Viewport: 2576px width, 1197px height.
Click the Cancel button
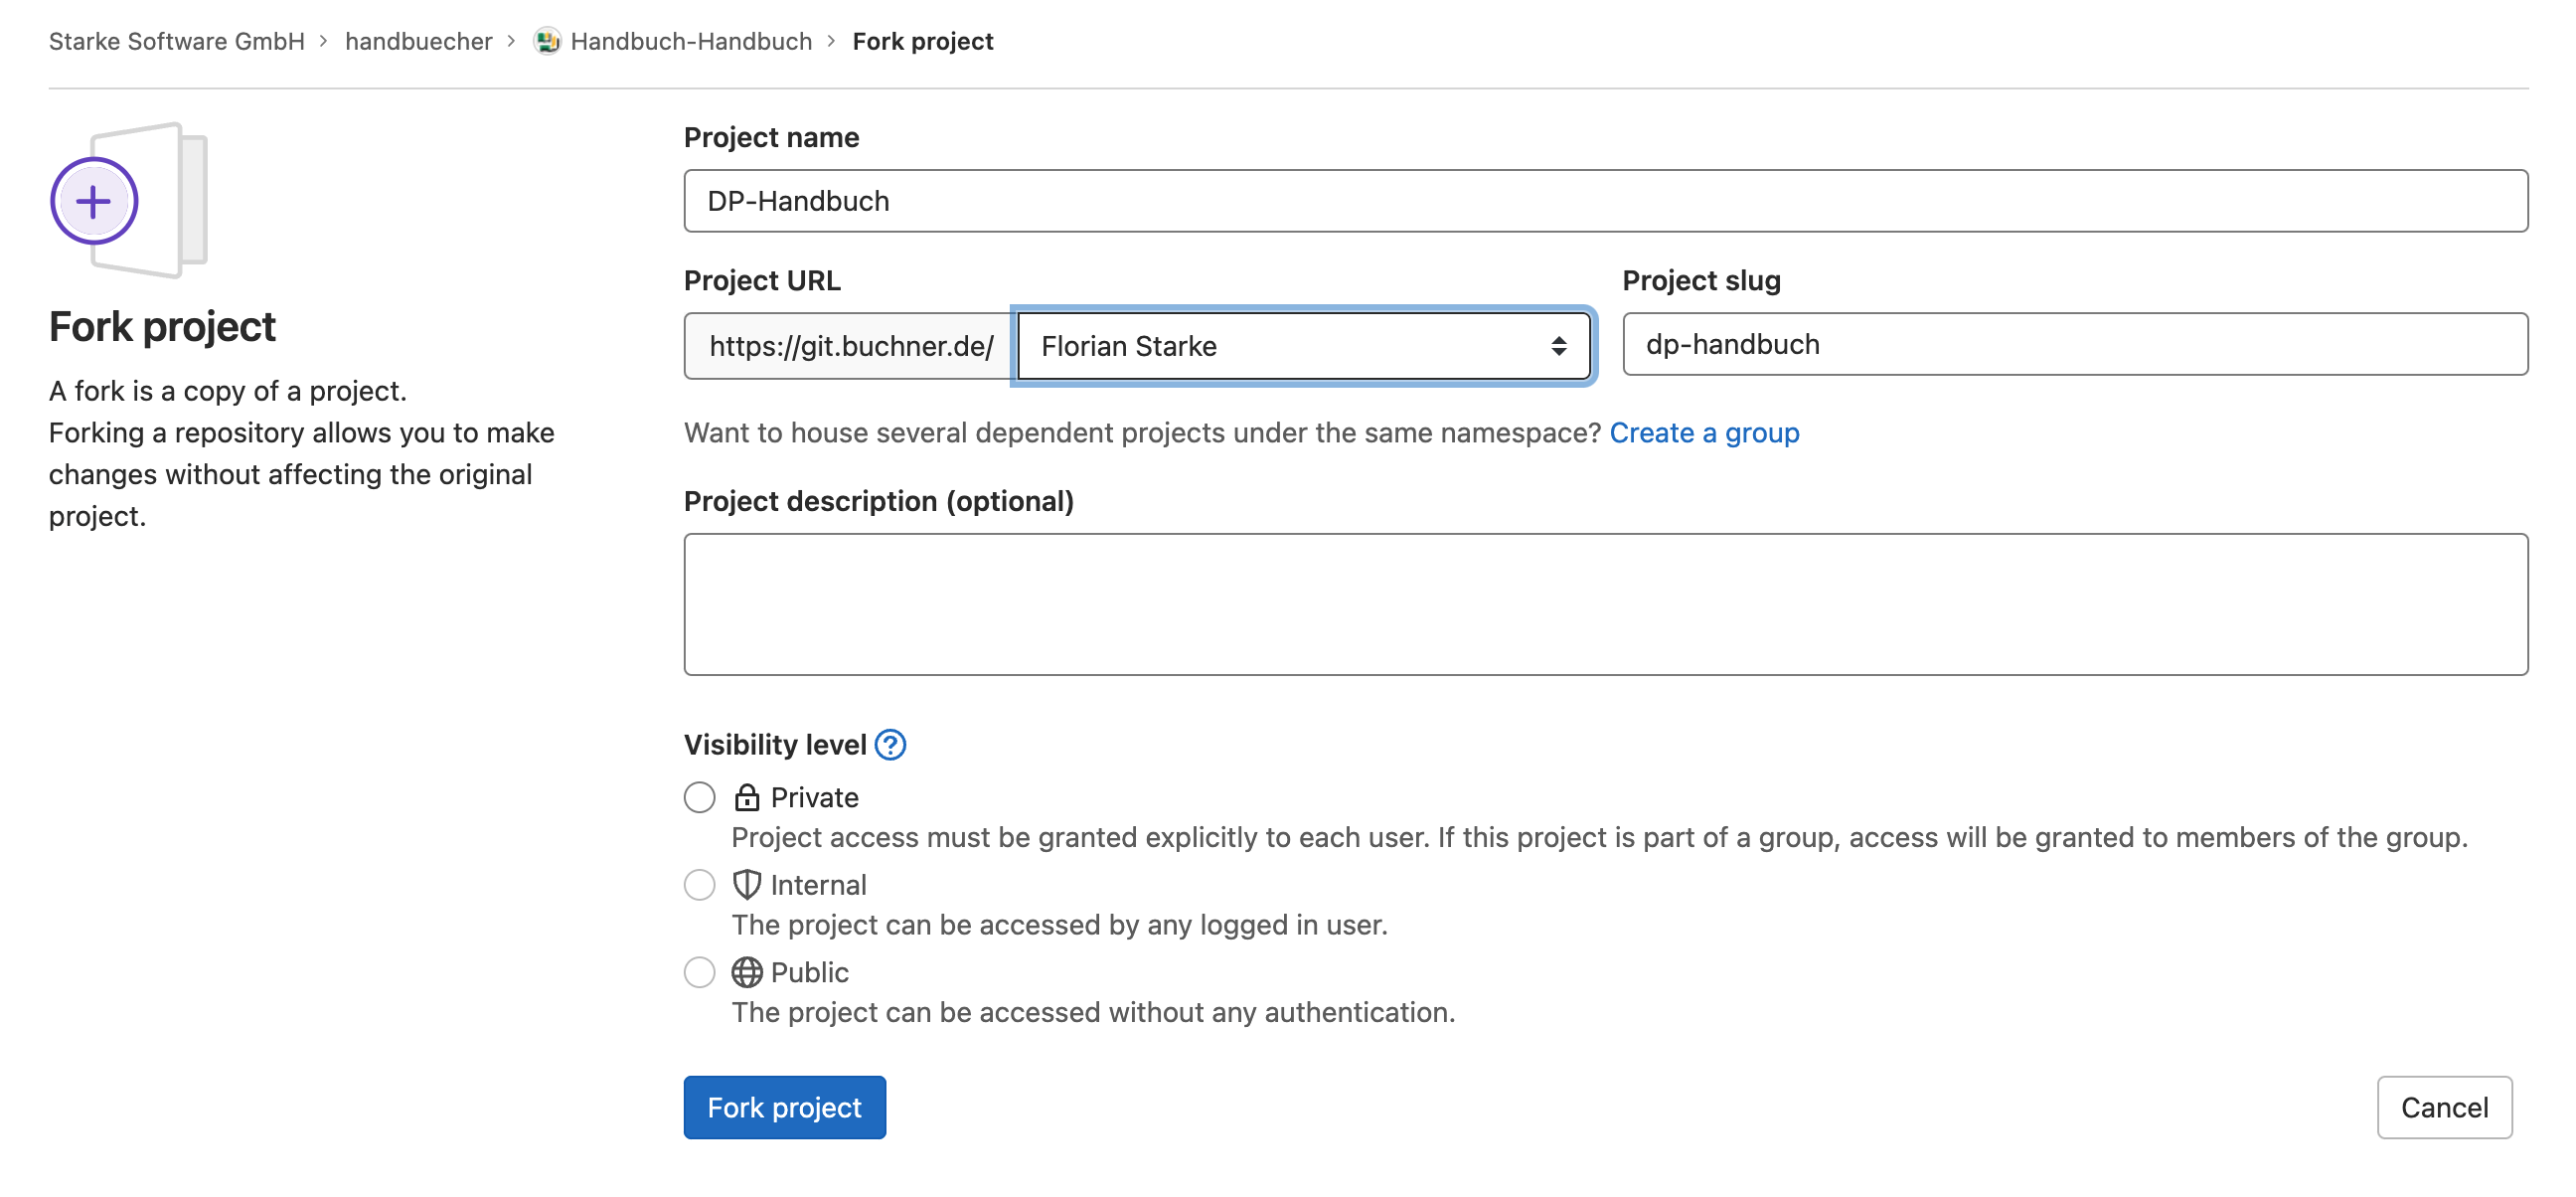click(2443, 1107)
